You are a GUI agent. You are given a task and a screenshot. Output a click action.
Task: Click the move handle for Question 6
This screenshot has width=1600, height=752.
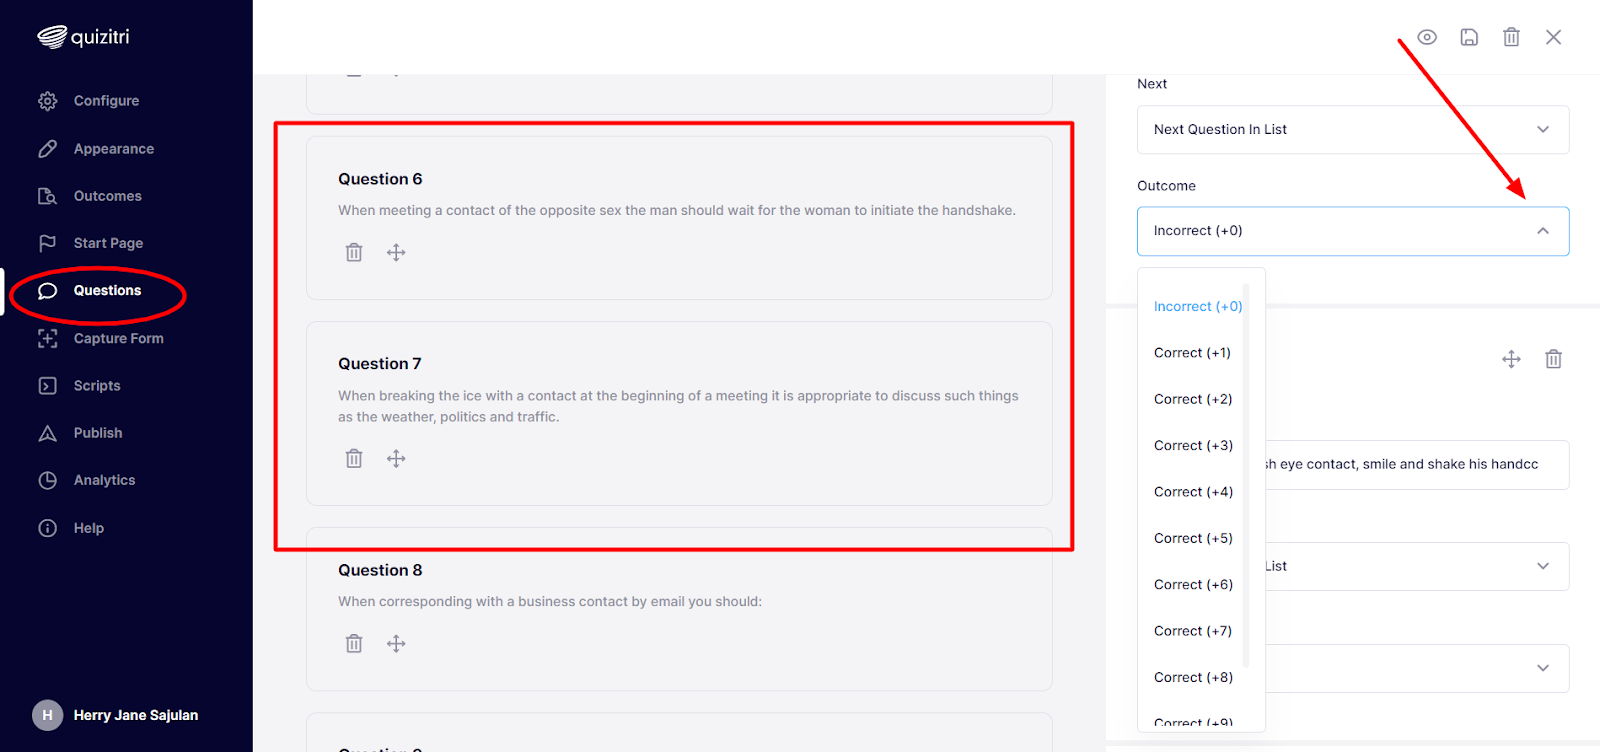click(396, 252)
